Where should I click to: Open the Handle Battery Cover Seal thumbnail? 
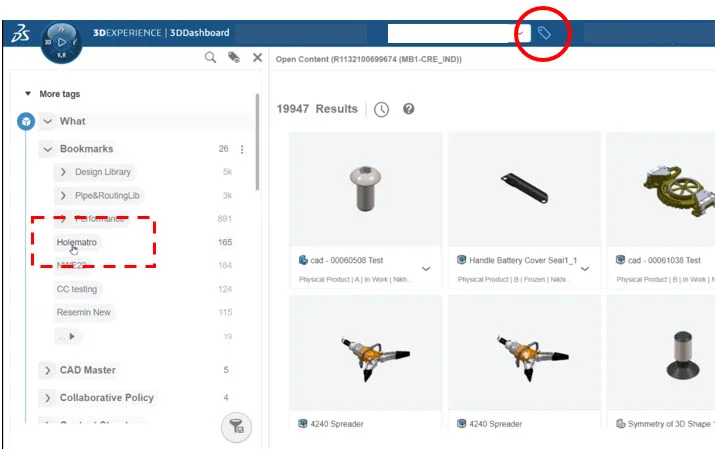[524, 189]
